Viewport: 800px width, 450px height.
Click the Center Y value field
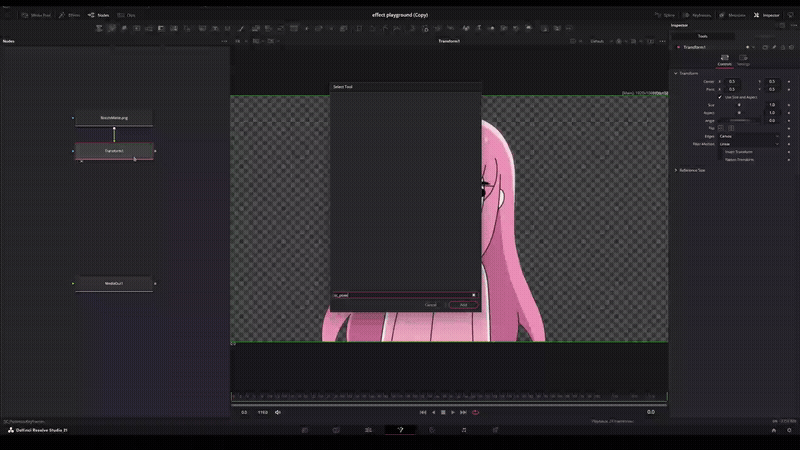click(x=771, y=82)
